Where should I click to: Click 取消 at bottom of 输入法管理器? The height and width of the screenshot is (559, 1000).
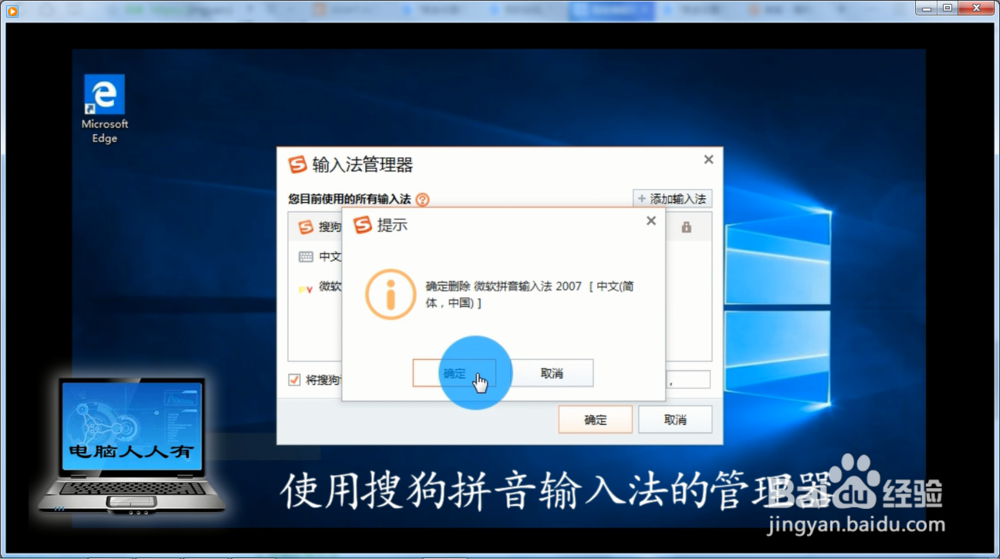(675, 419)
